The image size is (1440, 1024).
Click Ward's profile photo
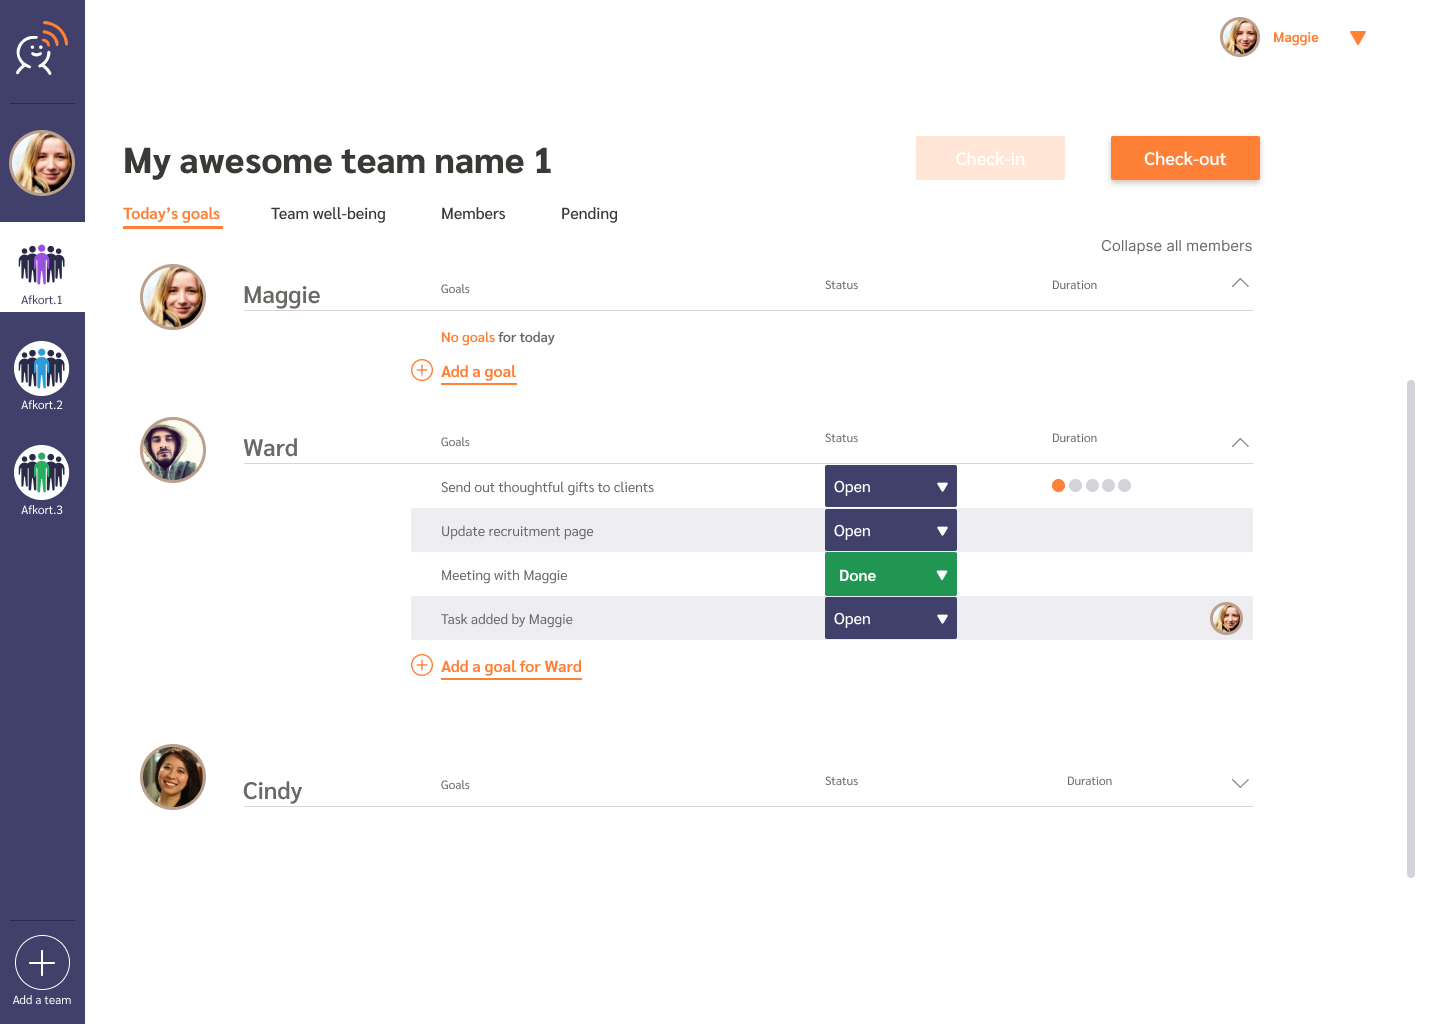click(173, 450)
